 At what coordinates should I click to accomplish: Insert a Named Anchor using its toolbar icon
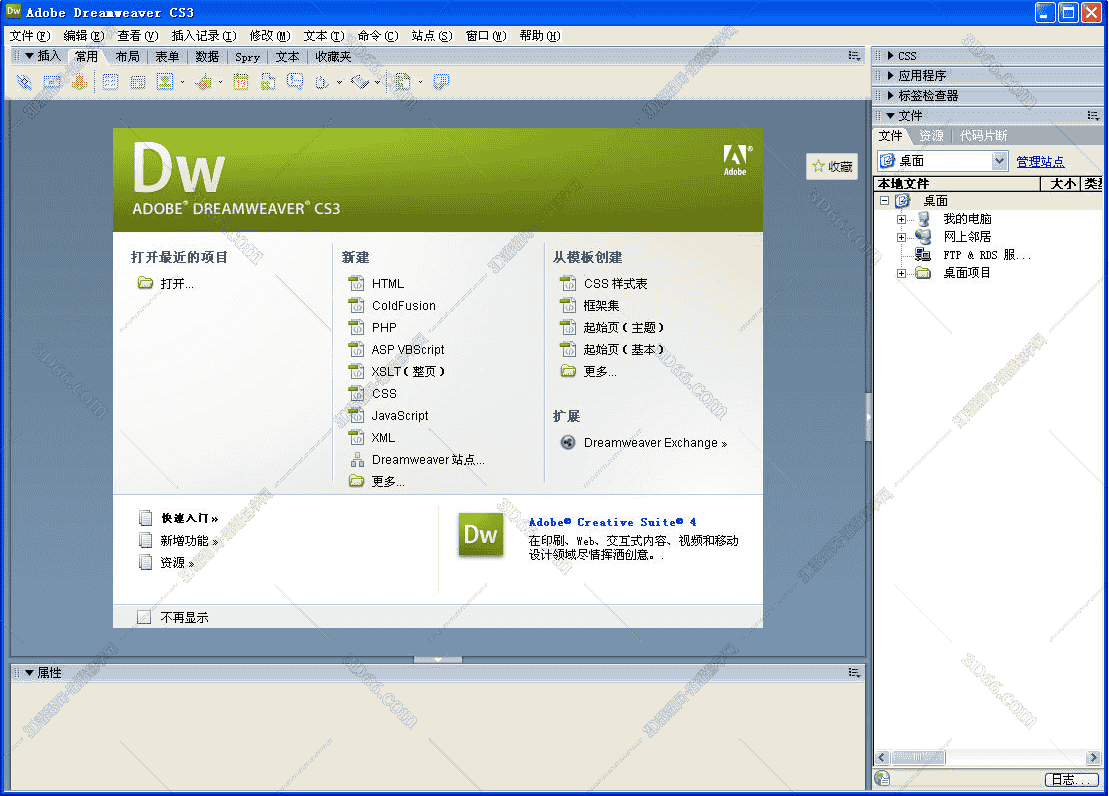pos(80,81)
